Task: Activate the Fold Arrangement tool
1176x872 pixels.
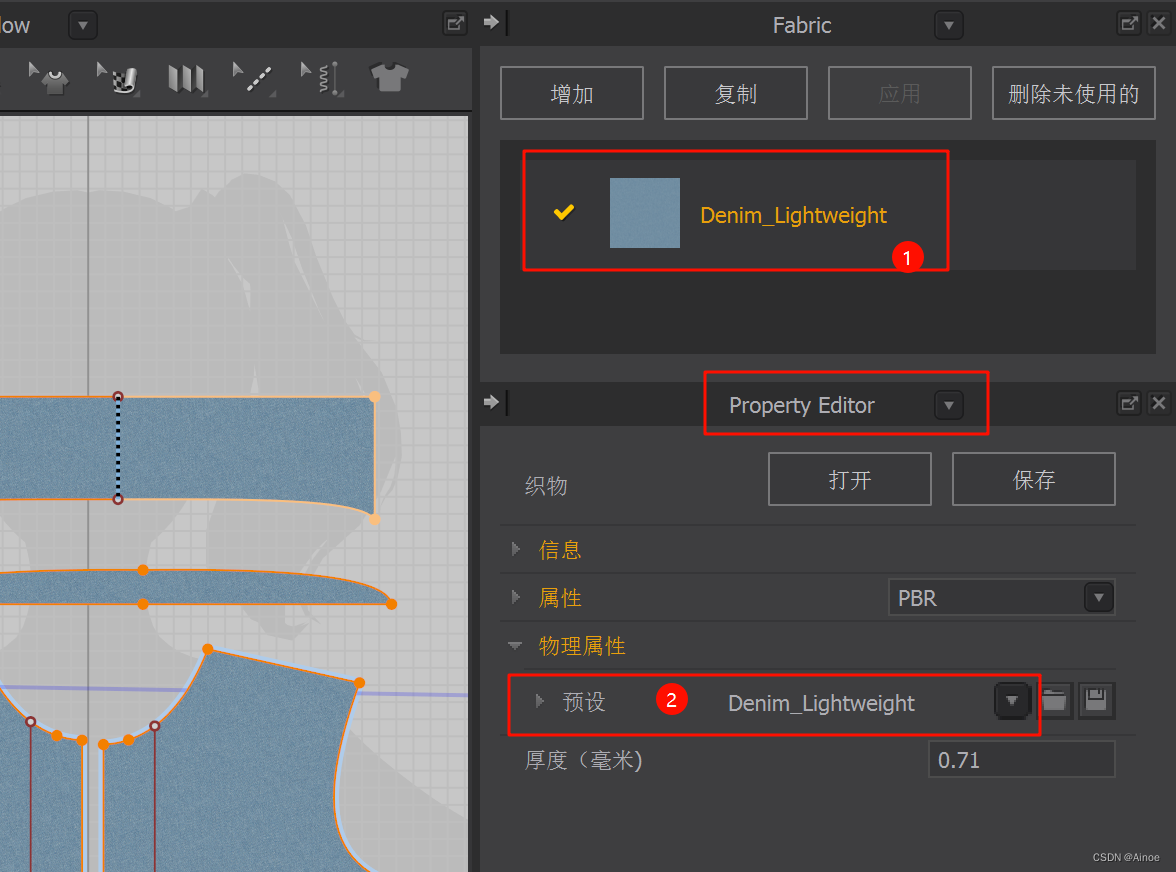Action: point(186,78)
